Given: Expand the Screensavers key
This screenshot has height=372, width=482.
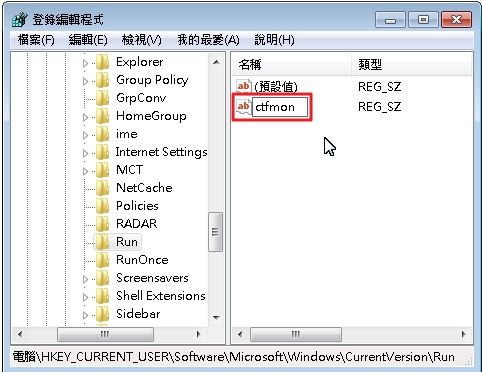Looking at the screenshot, I should [x=85, y=279].
